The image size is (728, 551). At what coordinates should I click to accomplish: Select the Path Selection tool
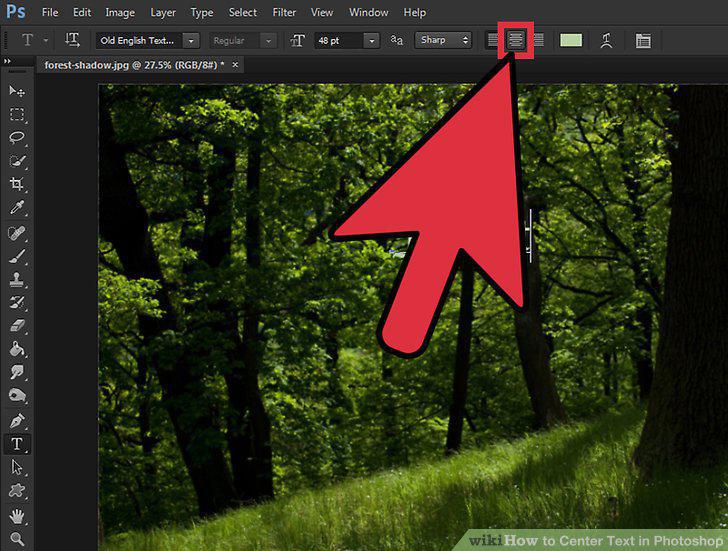[x=17, y=467]
